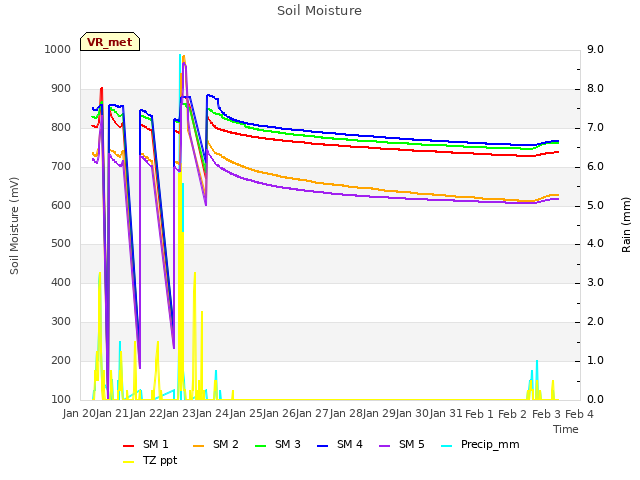640x480 pixels.
Task: Select the SM 5 legend label
Action: point(412,444)
